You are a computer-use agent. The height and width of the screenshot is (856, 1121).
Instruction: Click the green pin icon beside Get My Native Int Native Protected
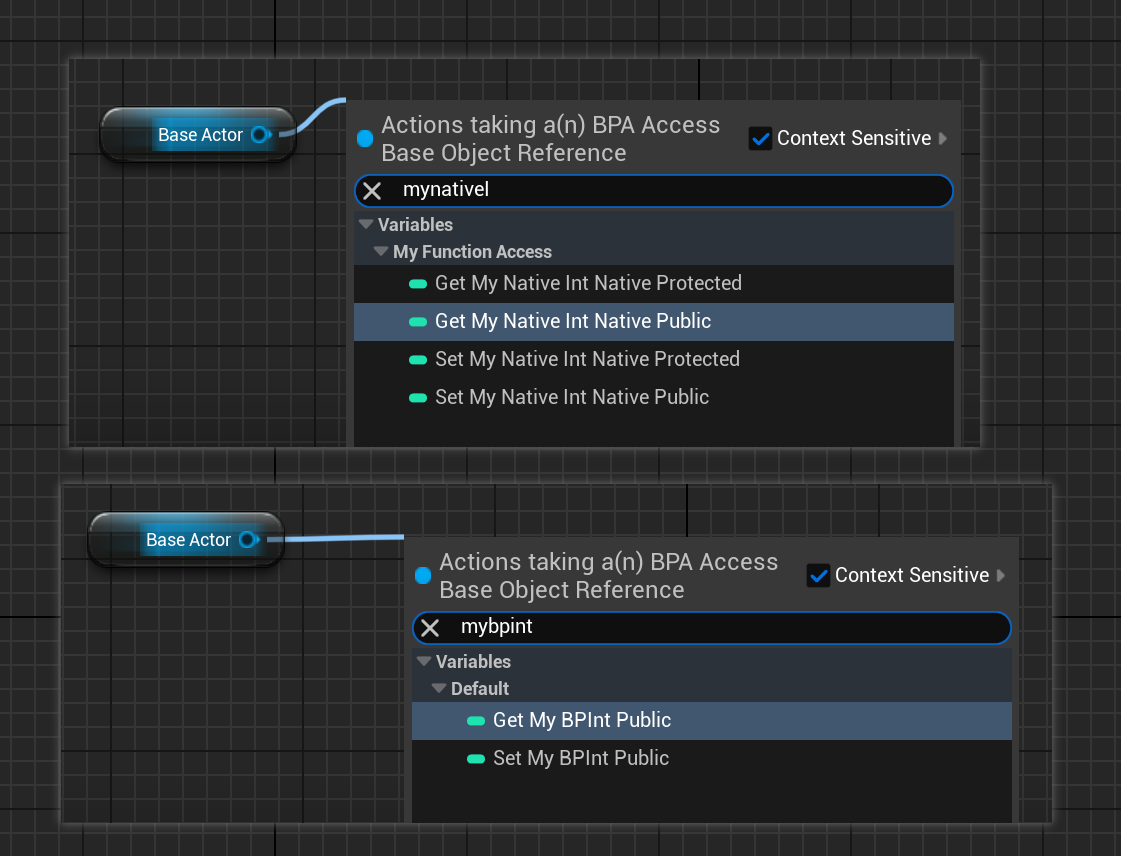click(x=418, y=284)
